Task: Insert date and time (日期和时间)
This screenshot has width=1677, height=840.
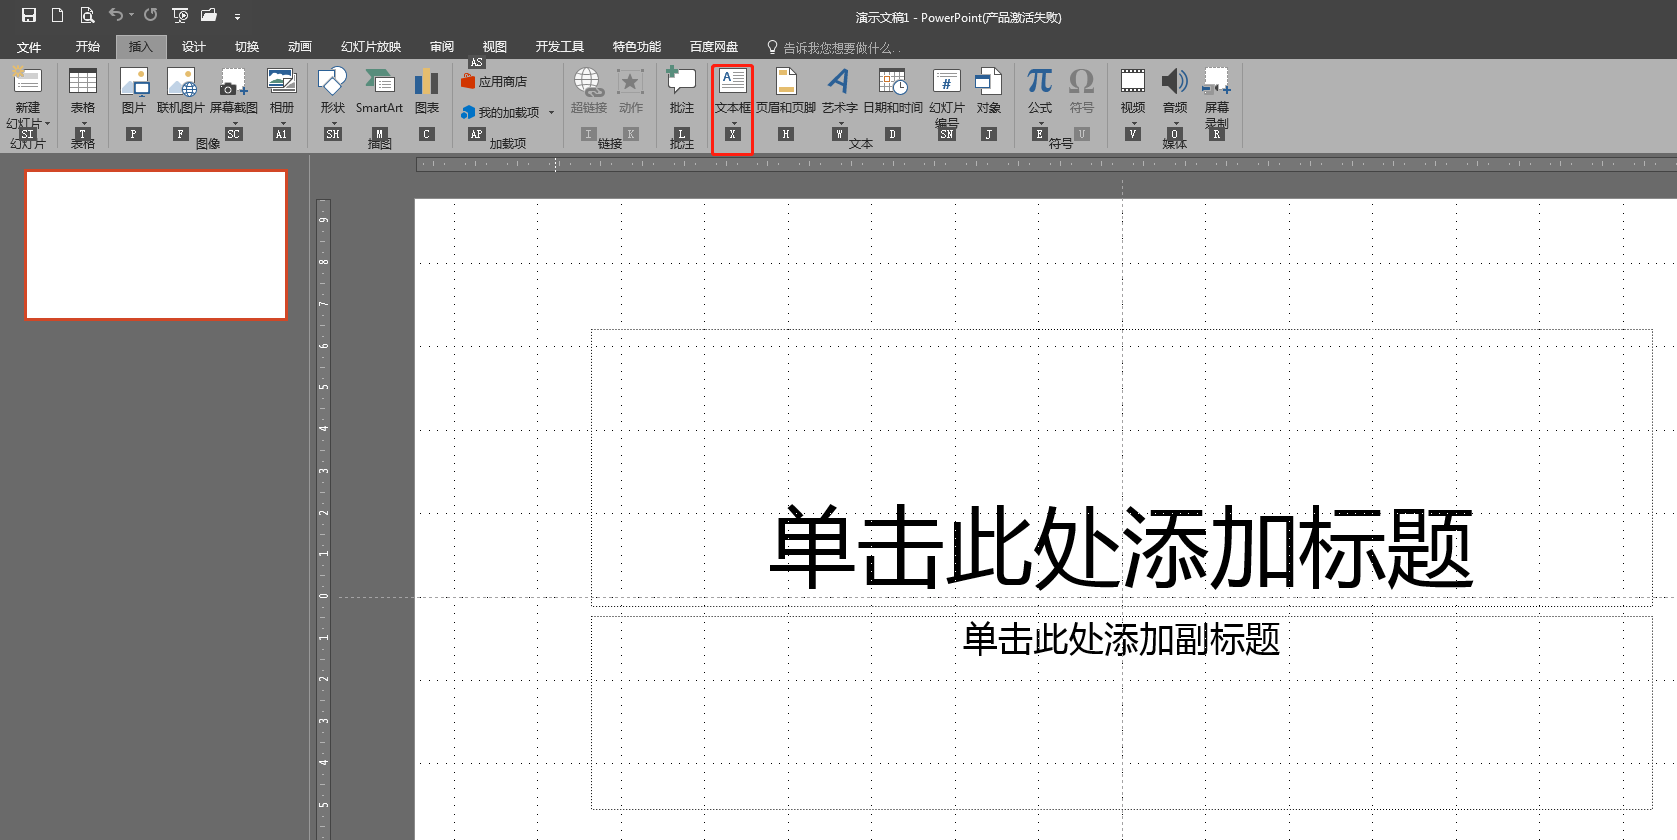Action: click(893, 92)
